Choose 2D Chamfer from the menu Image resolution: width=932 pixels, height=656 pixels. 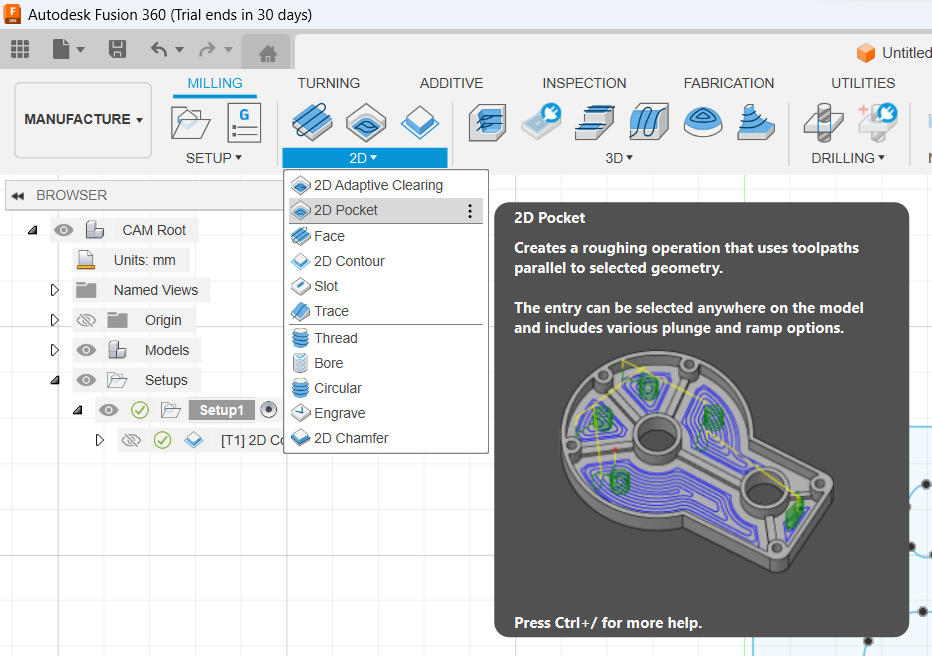point(386,438)
